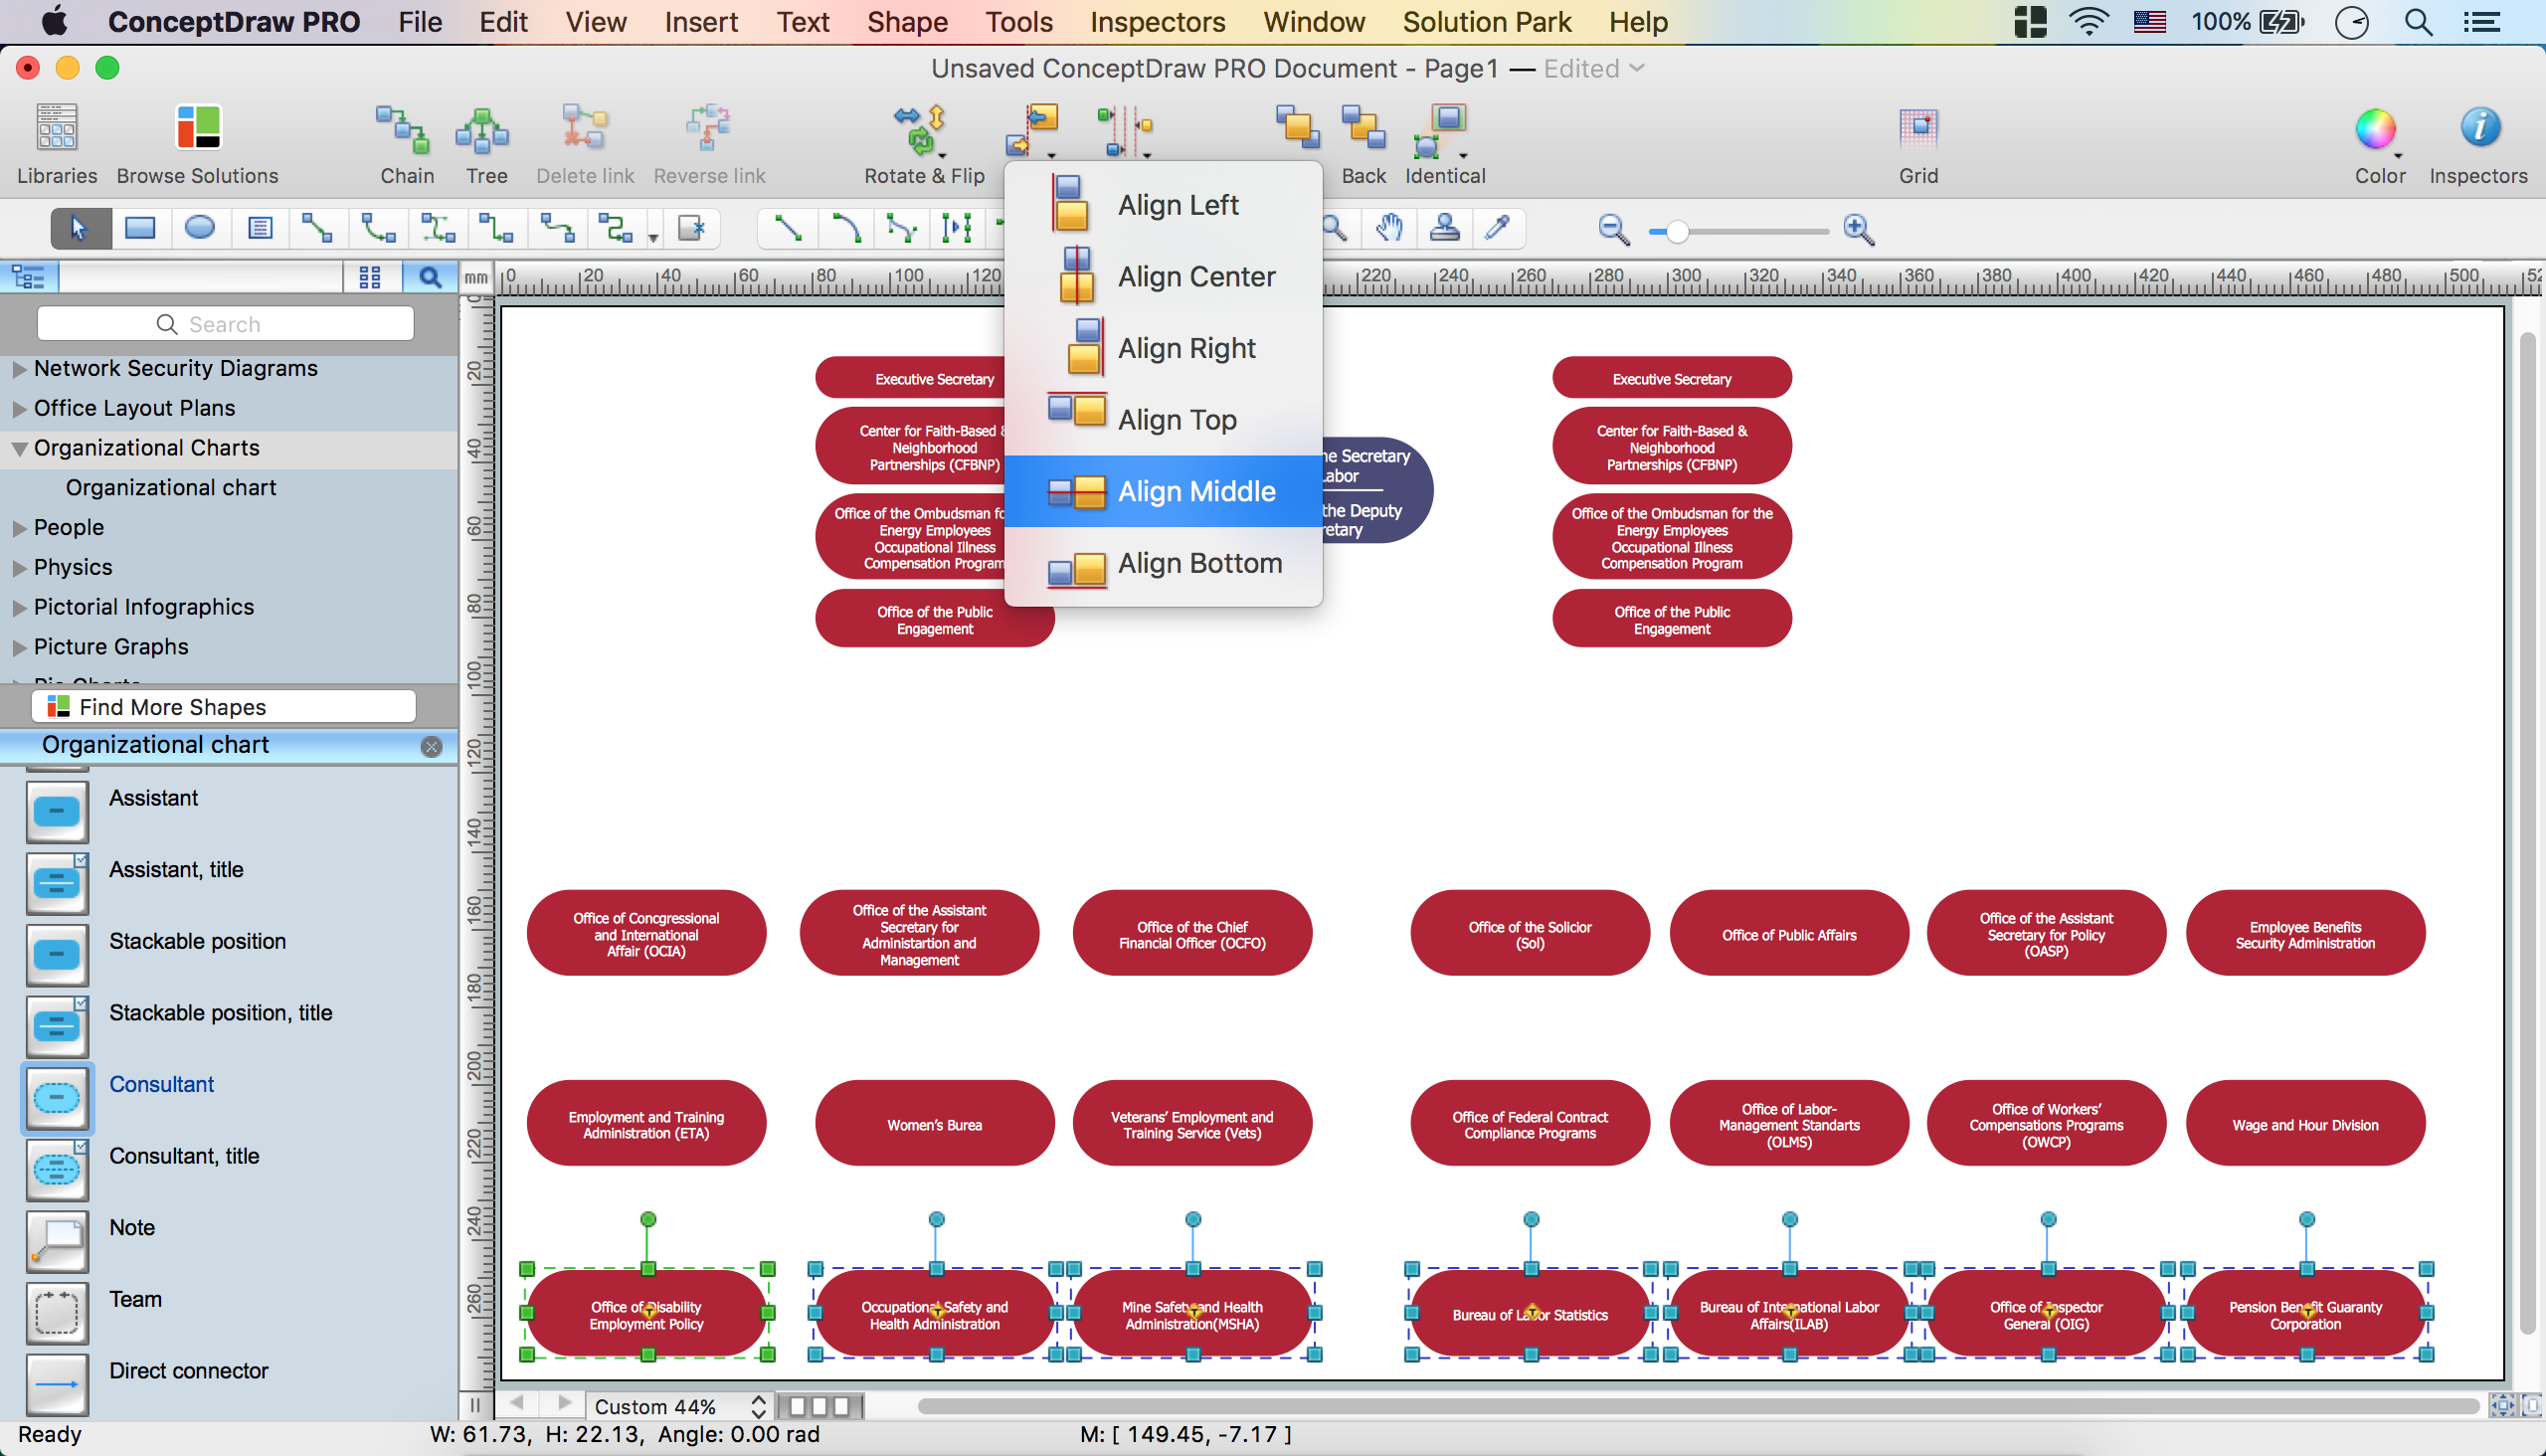Select the ellipse drawing tool

(200, 229)
